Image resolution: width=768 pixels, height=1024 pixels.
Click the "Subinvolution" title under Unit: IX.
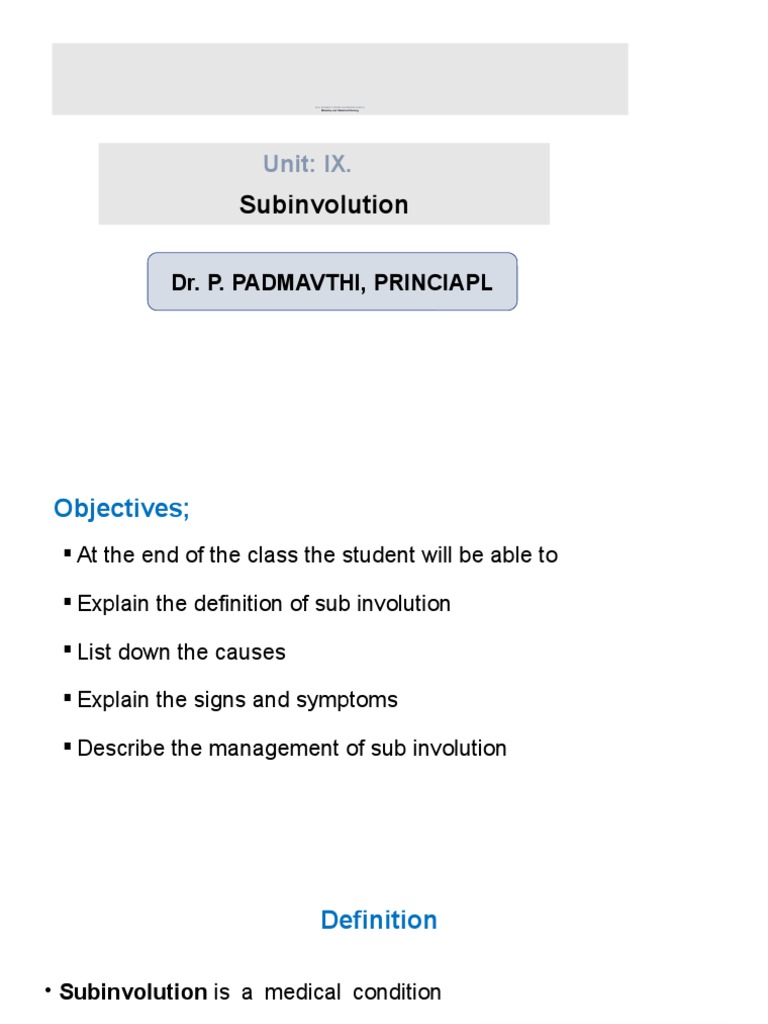tap(324, 205)
